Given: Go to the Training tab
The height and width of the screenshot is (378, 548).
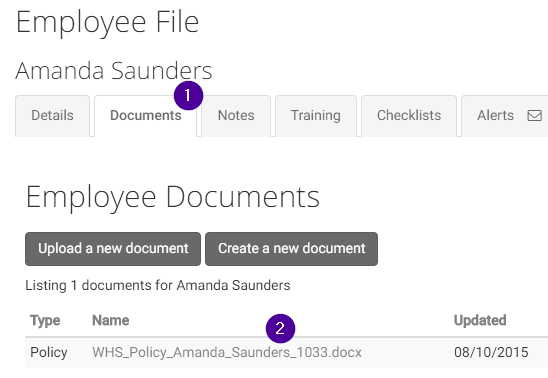Looking at the screenshot, I should coord(316,116).
